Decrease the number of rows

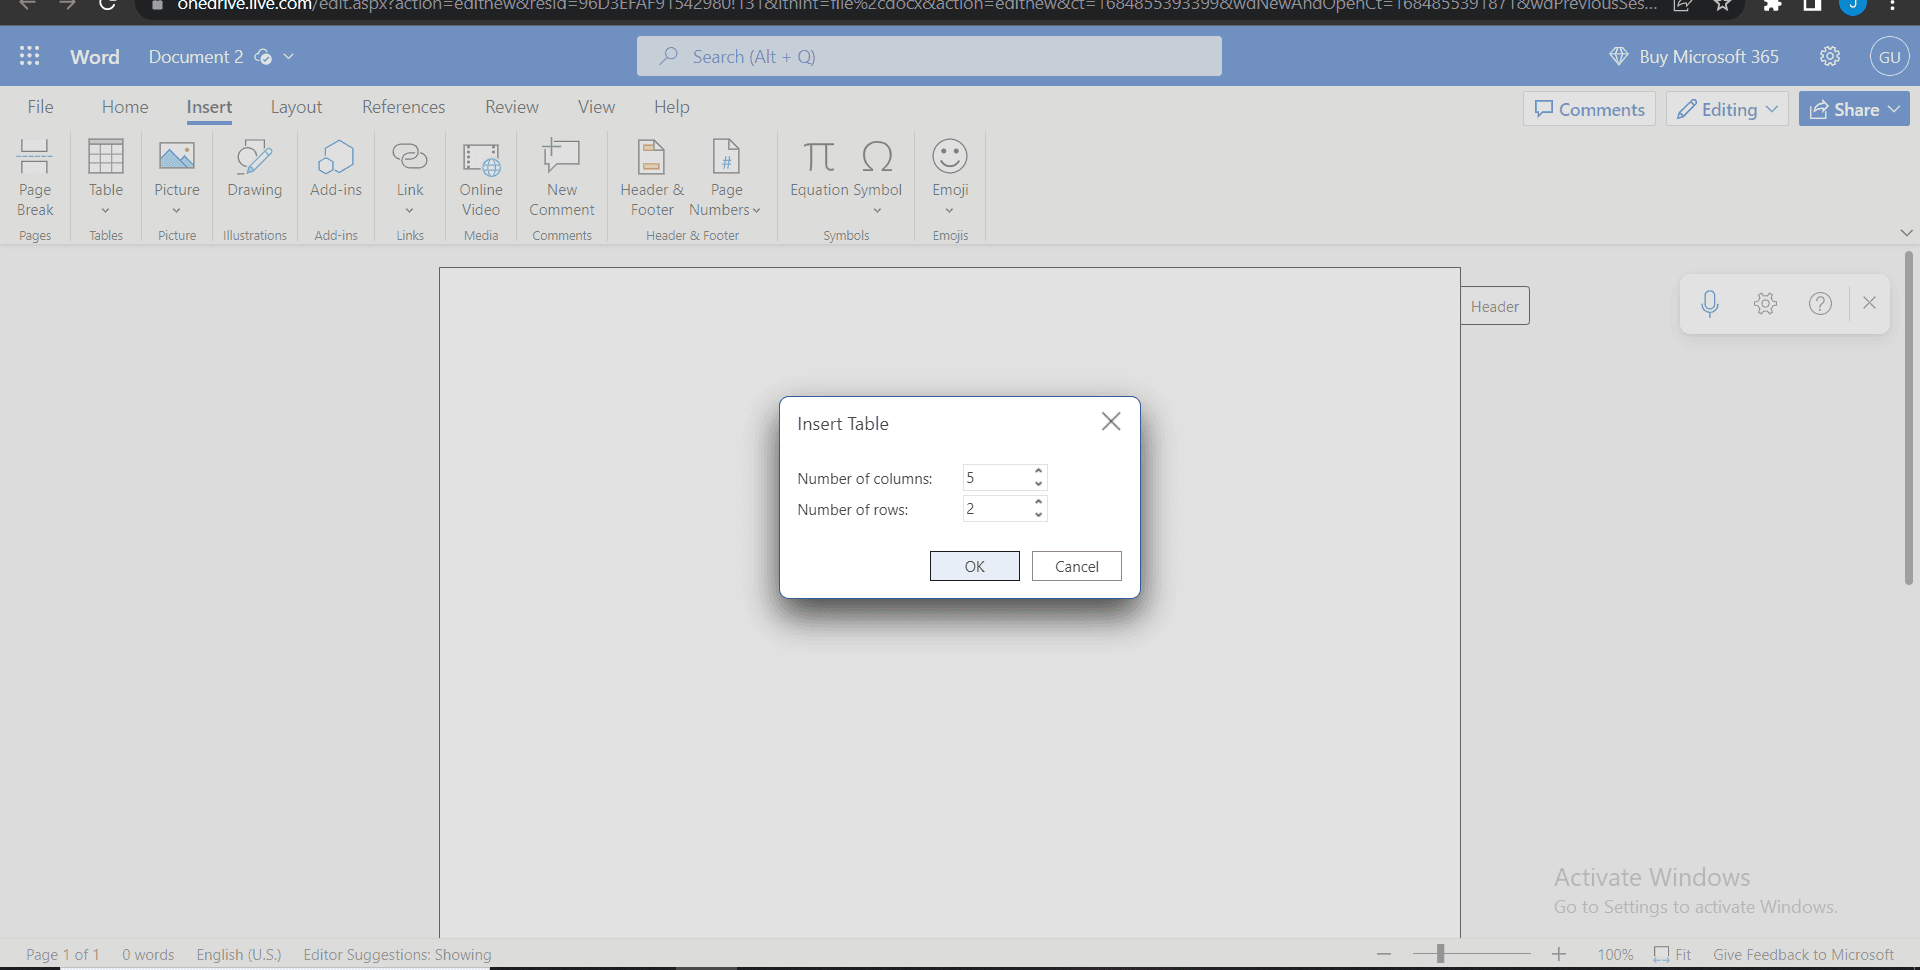tap(1039, 516)
